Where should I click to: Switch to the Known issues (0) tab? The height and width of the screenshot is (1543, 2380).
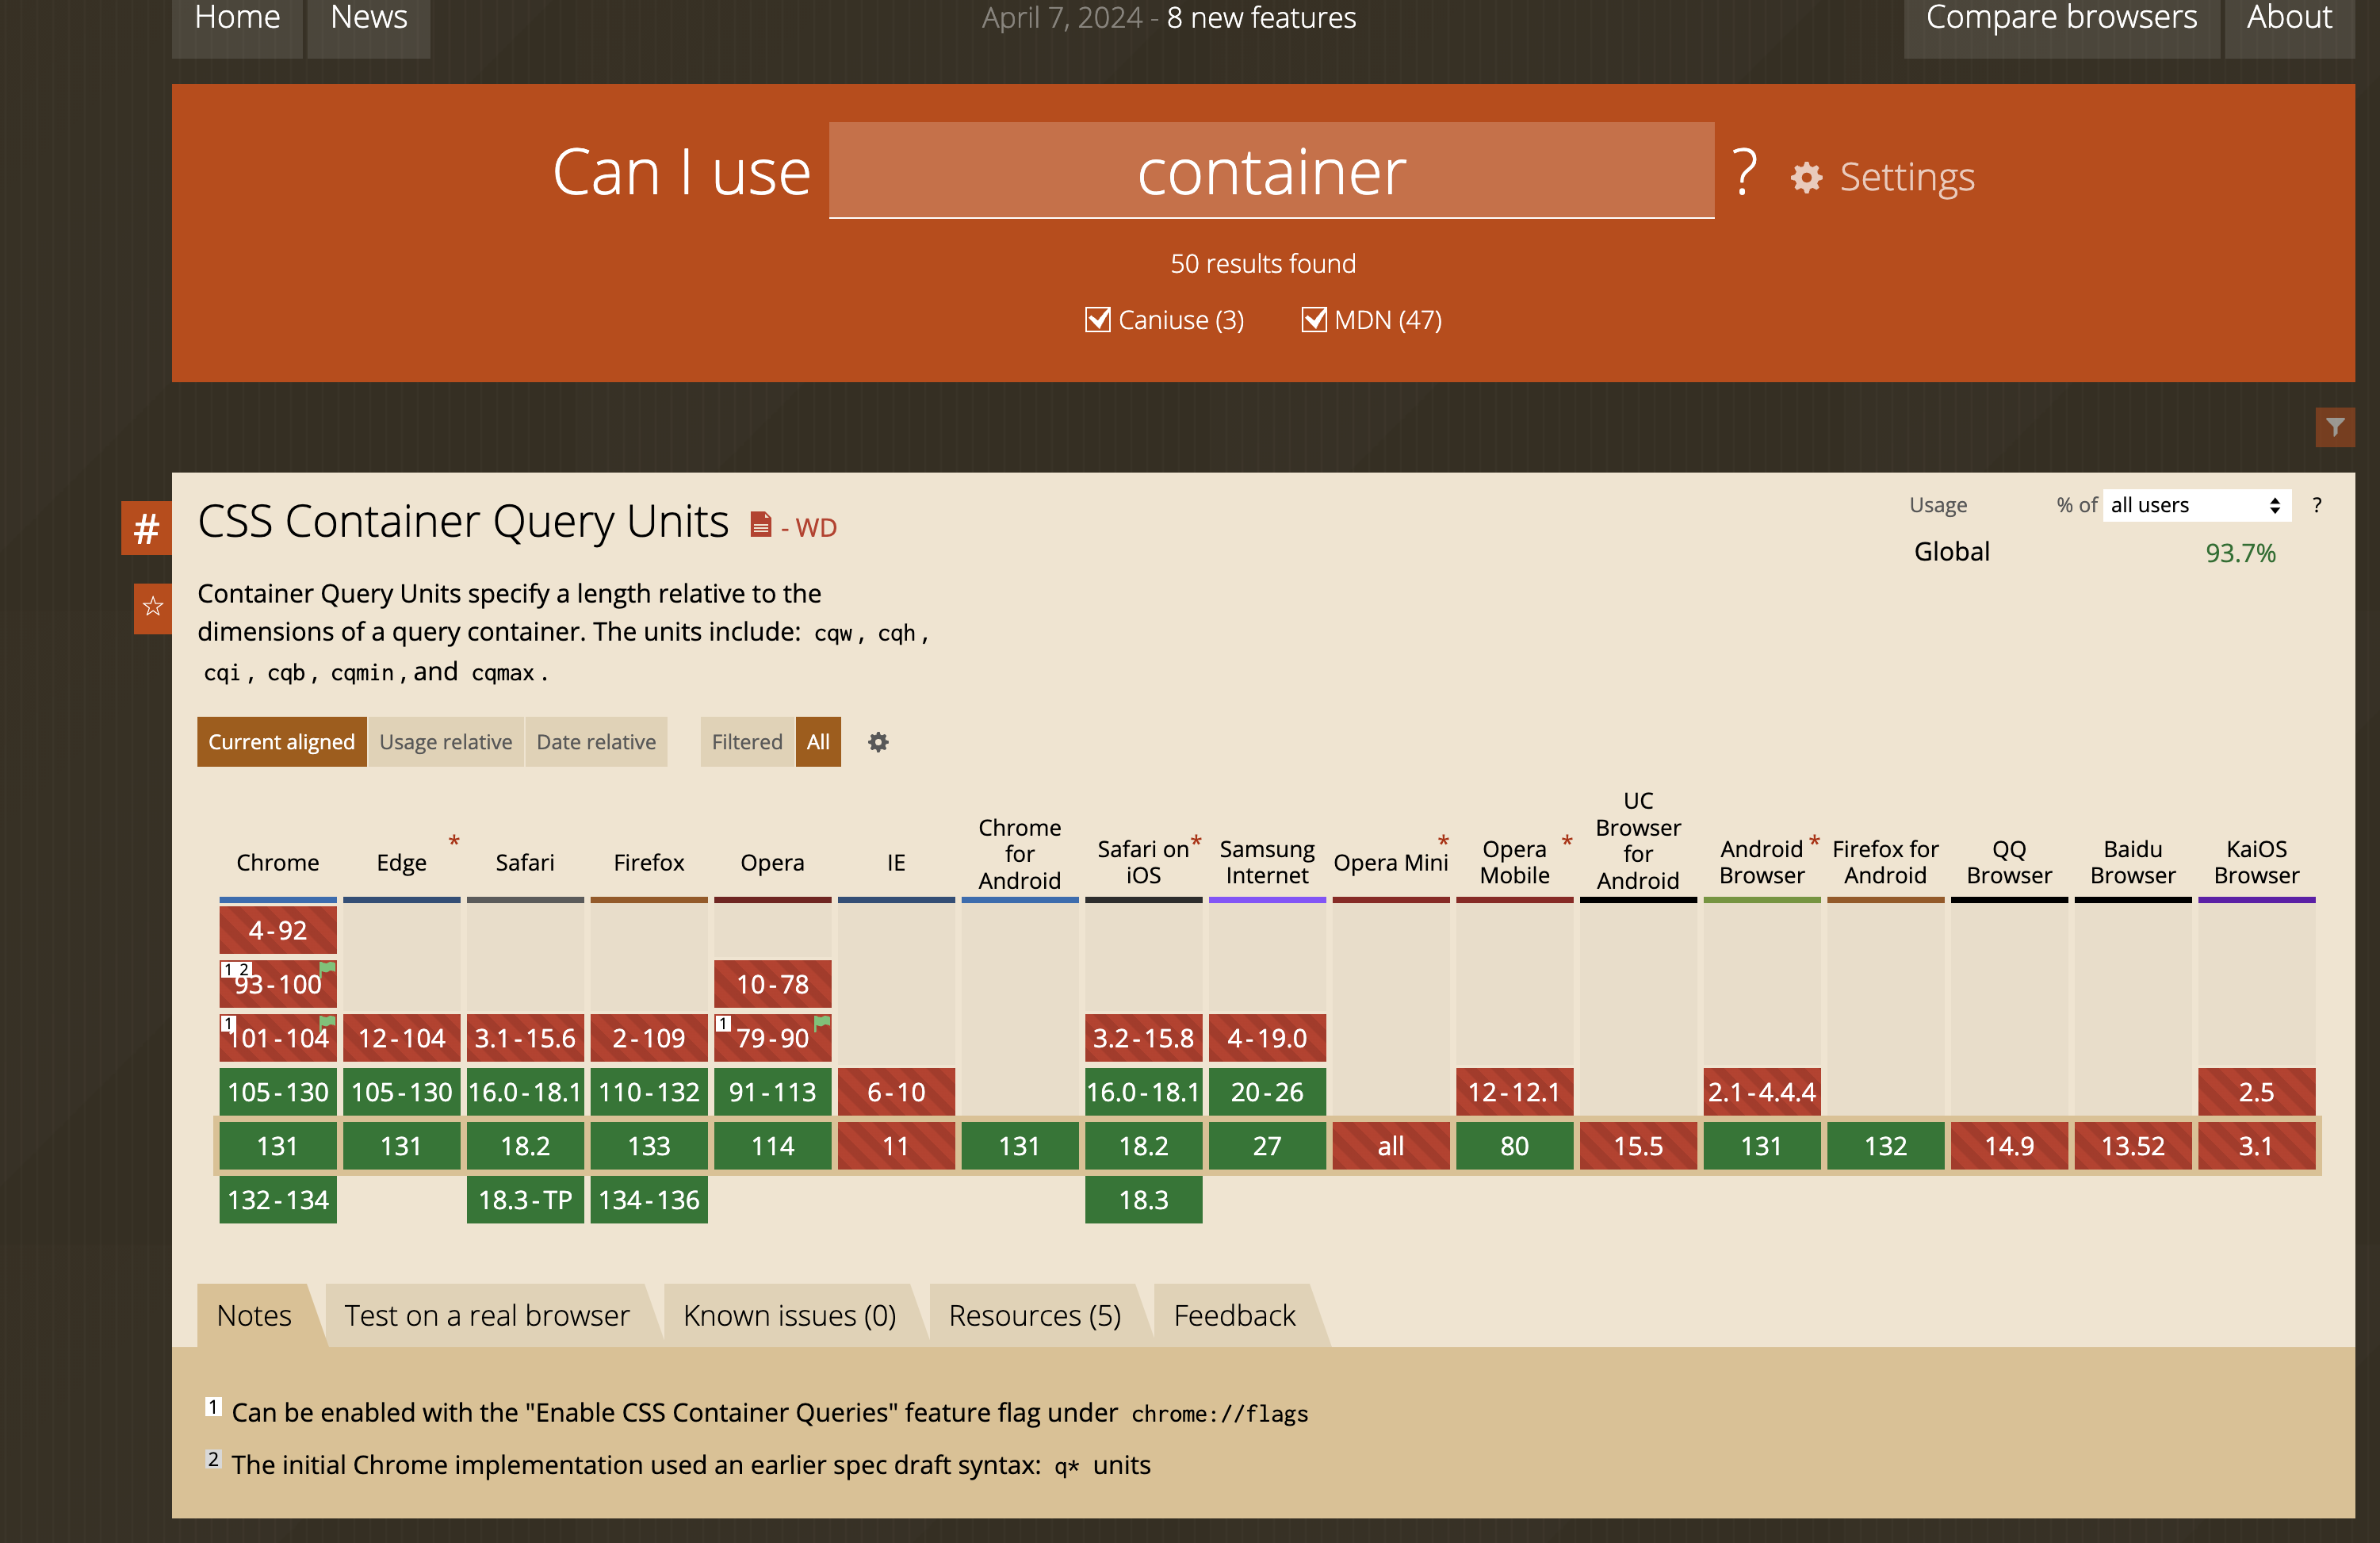pyautogui.click(x=789, y=1315)
